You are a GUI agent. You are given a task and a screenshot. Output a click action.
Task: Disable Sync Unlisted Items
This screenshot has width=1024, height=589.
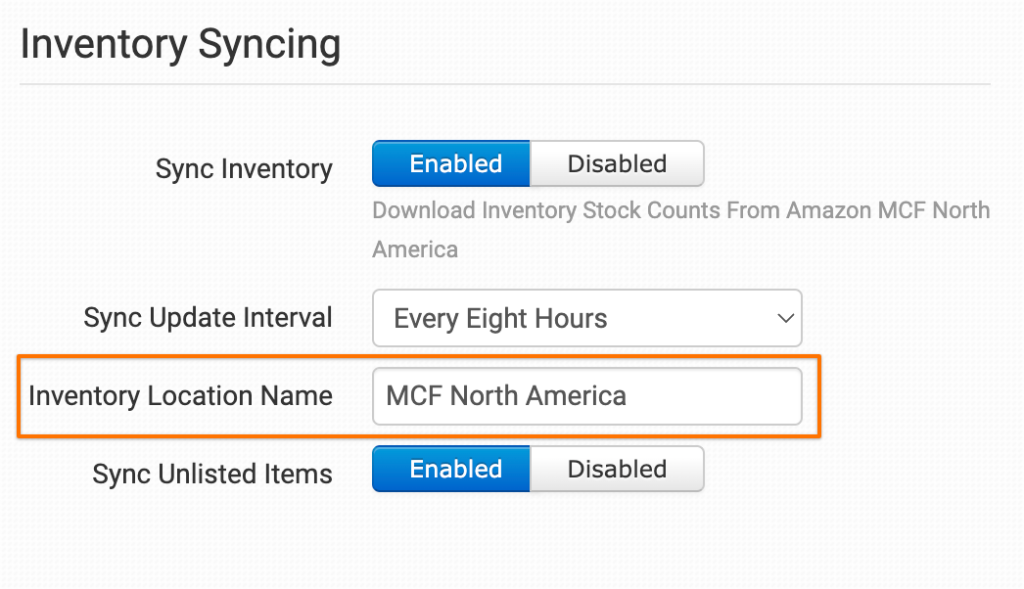(x=616, y=469)
